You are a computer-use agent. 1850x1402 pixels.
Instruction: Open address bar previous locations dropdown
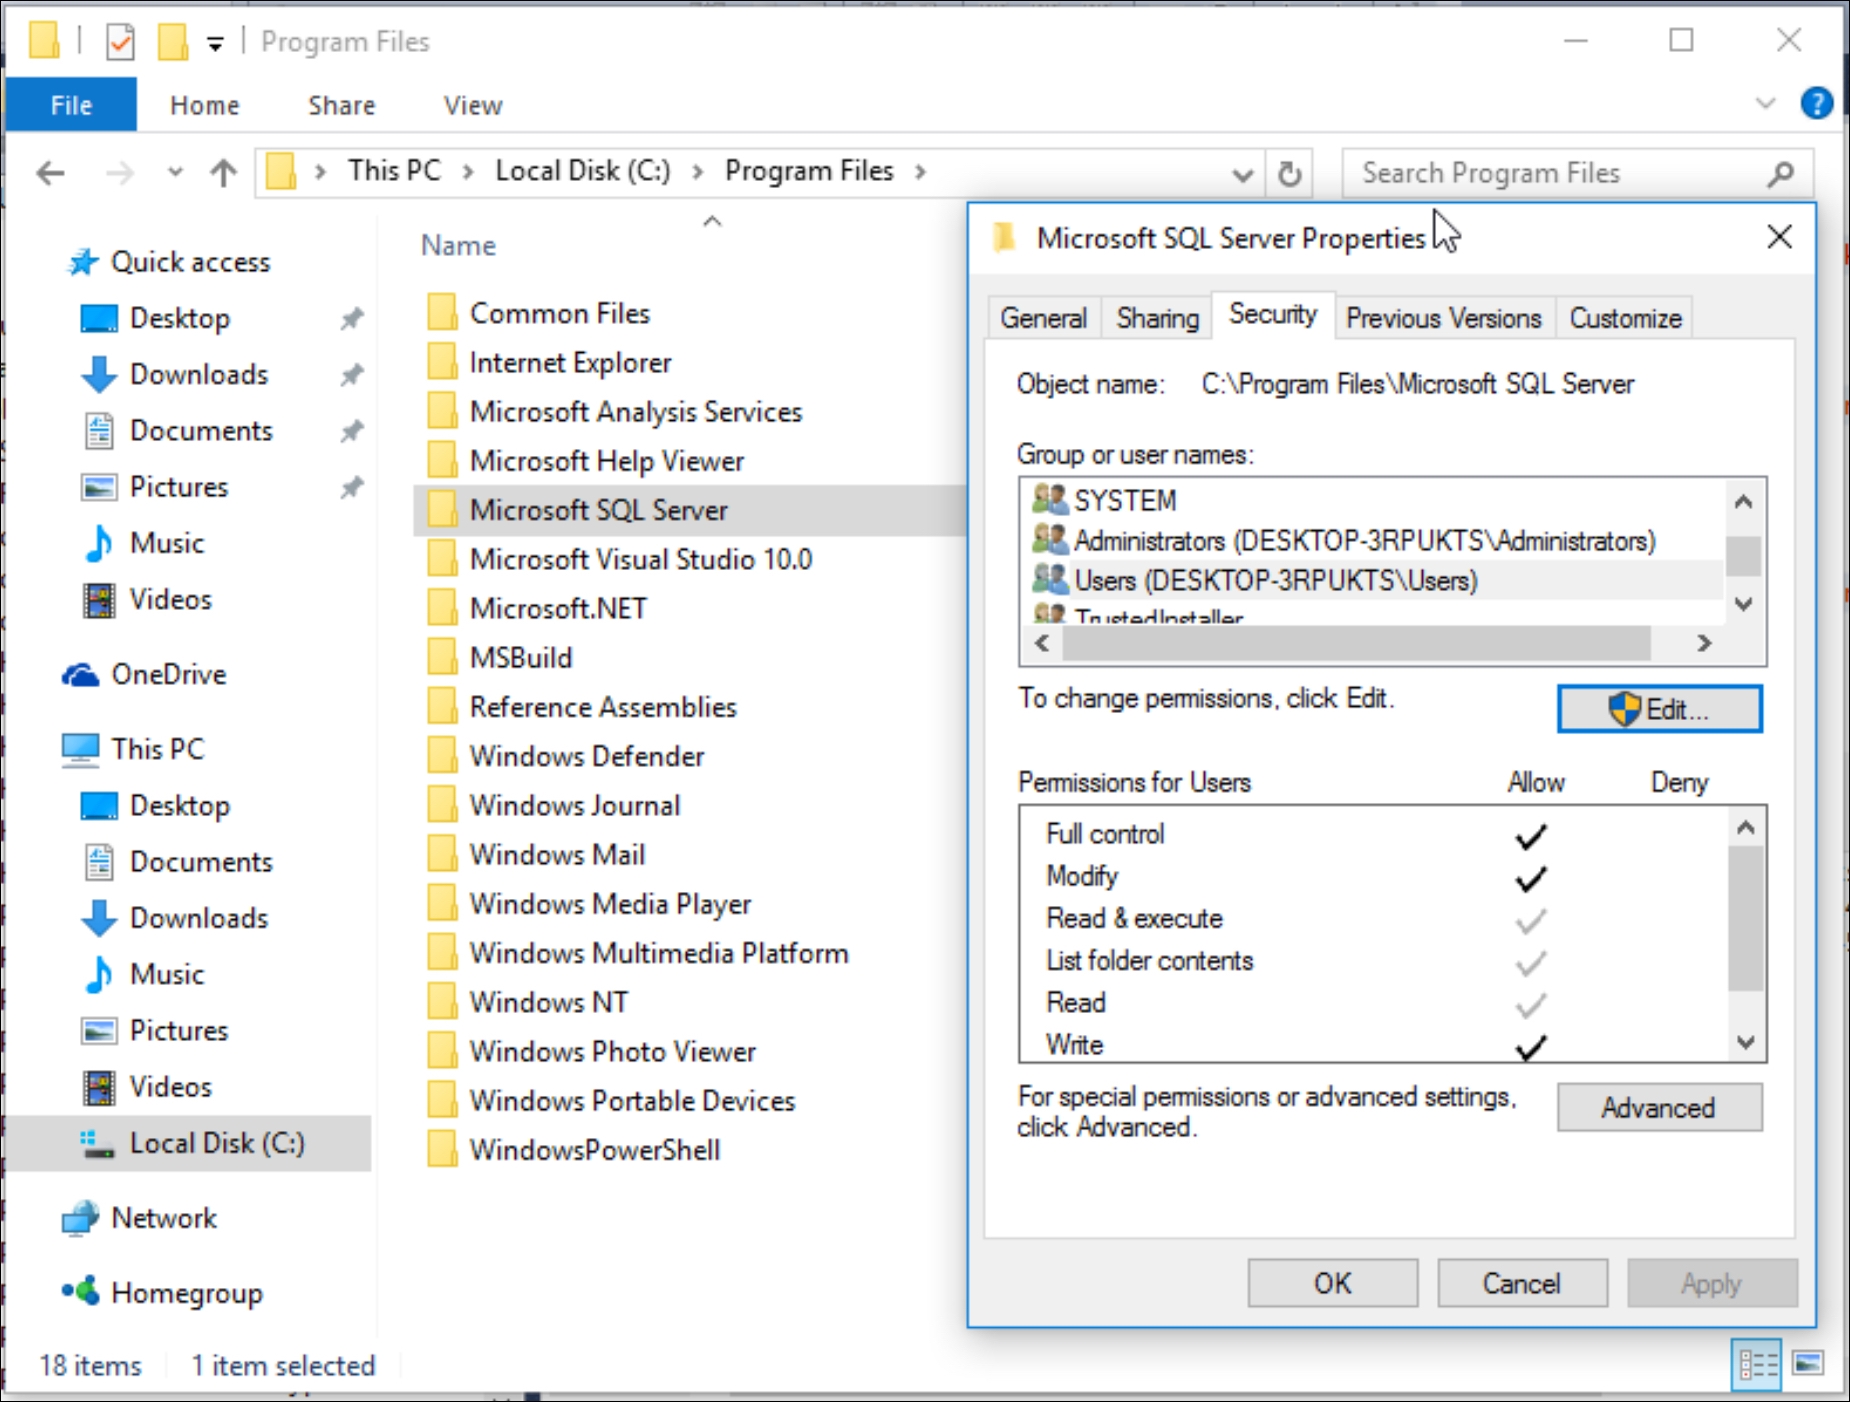(x=1242, y=175)
